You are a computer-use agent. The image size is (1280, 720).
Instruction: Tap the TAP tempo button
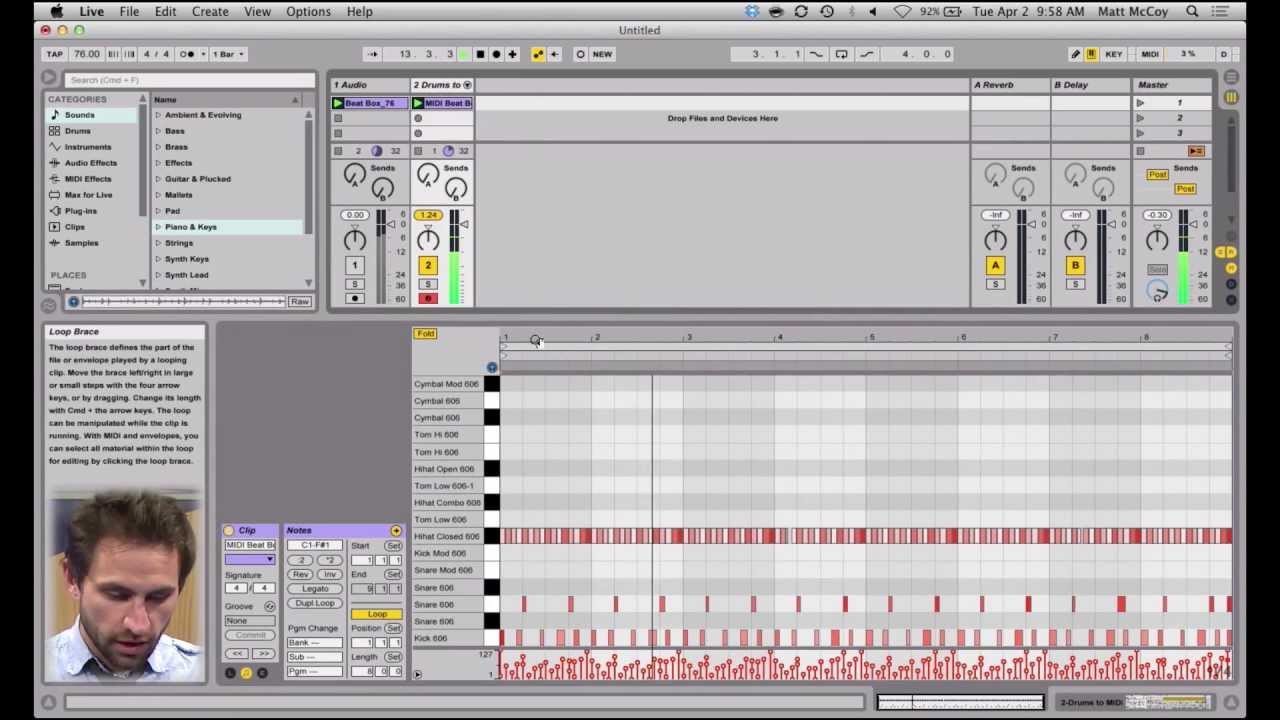tap(55, 54)
